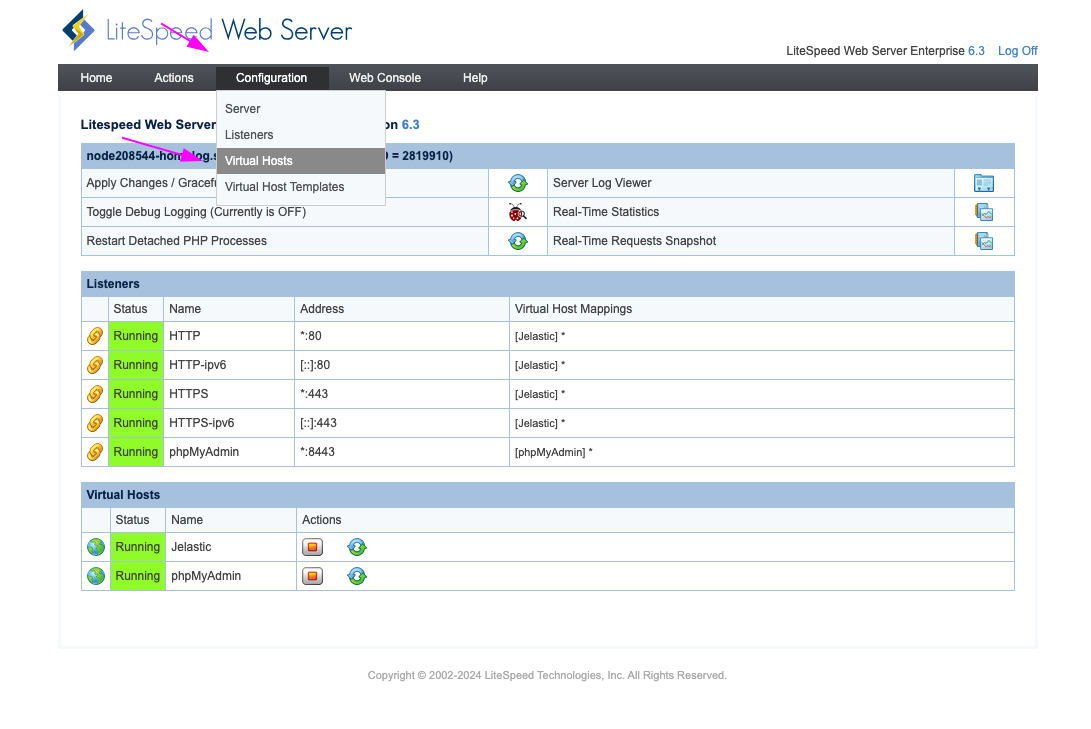The width and height of the screenshot is (1091, 729).
Task: Choose Virtual Host Templates menu entry
Action: [285, 187]
